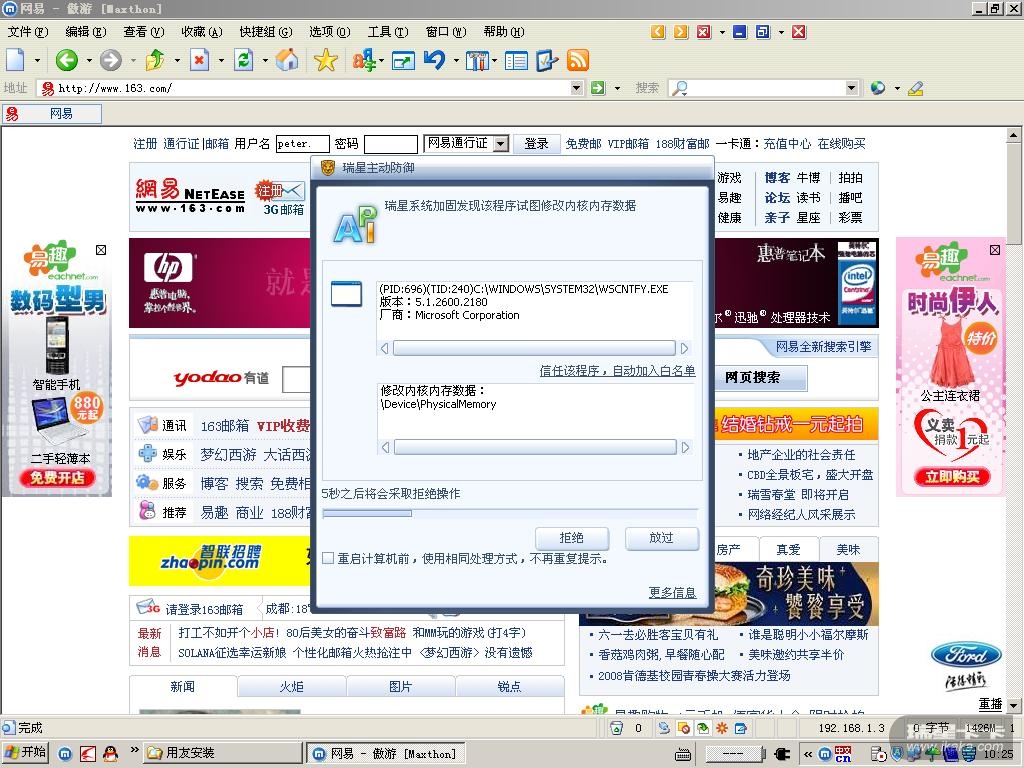Open the address bar dropdown

click(x=576, y=88)
